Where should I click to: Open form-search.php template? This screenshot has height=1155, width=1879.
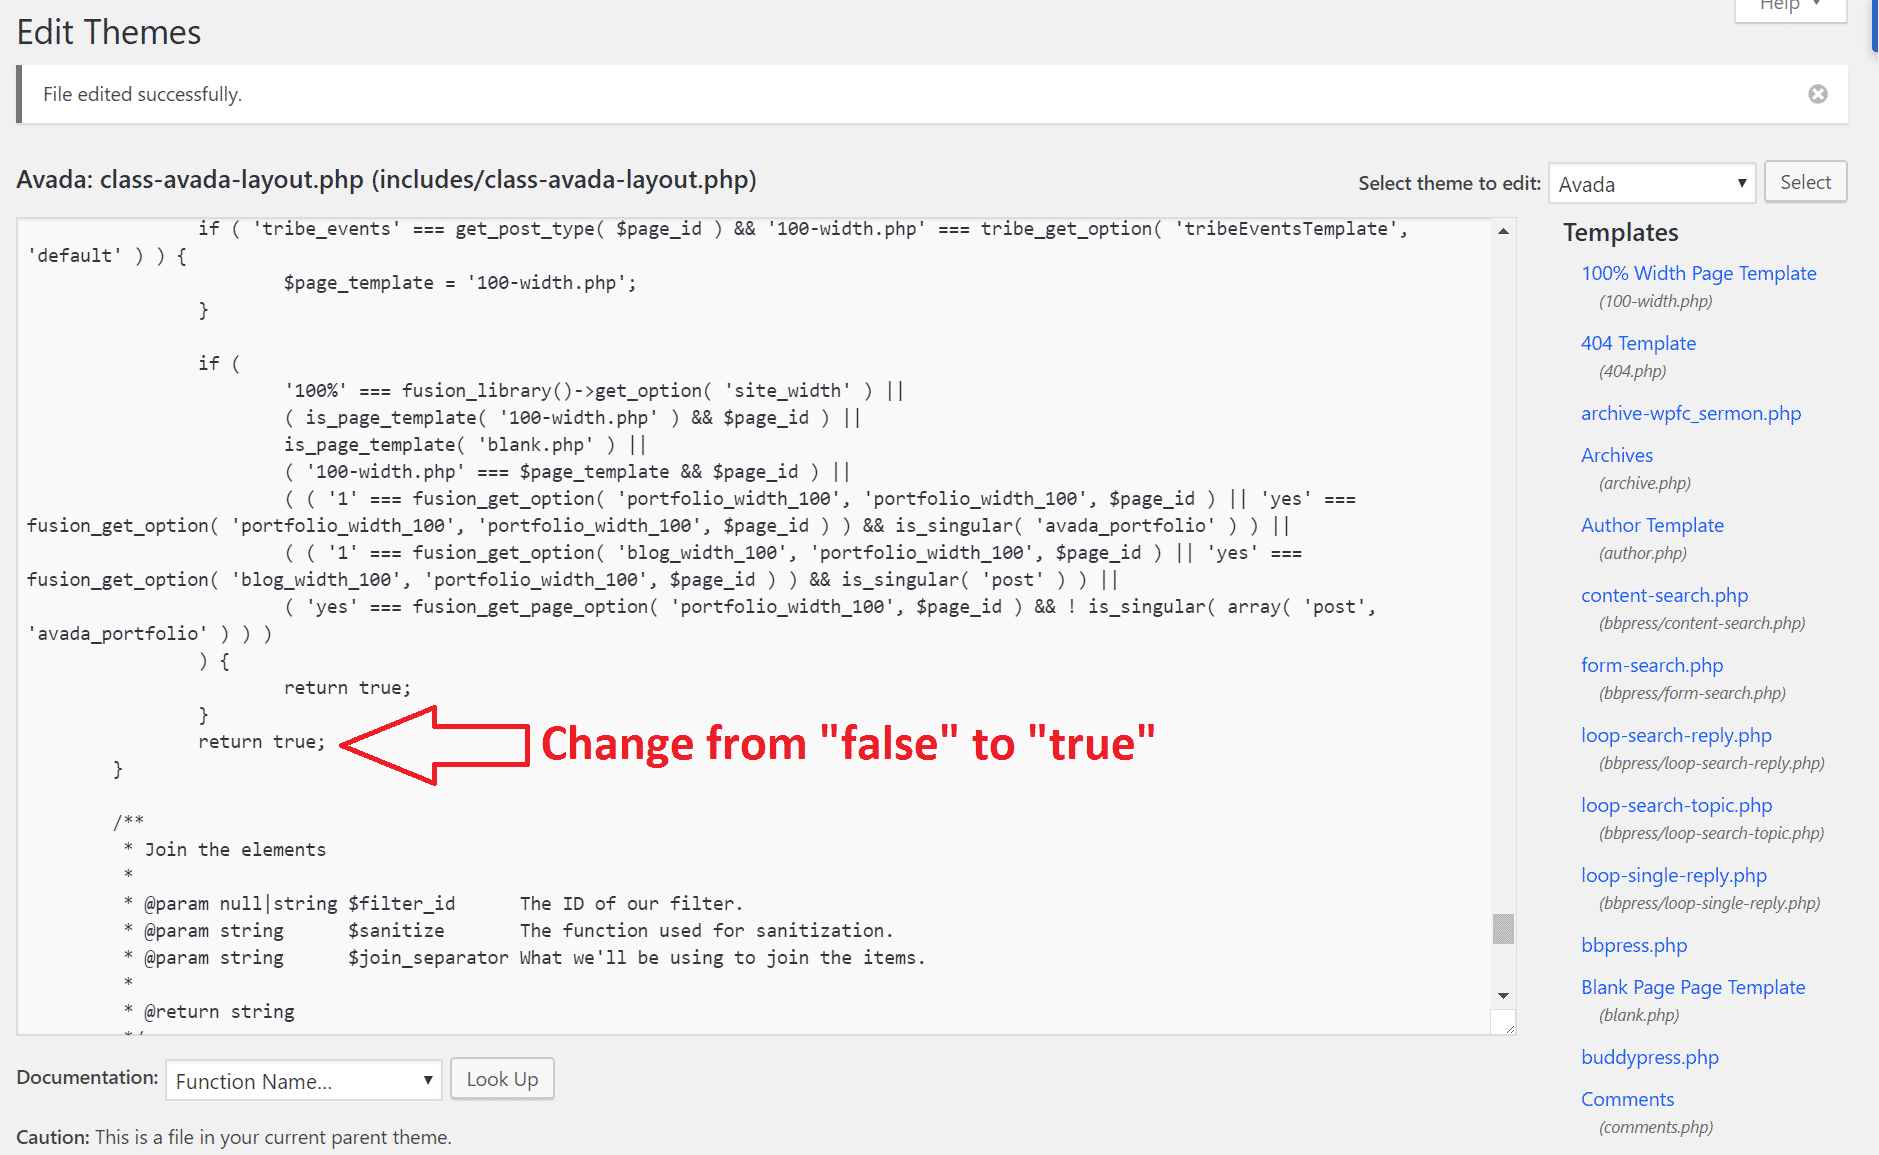1652,665
